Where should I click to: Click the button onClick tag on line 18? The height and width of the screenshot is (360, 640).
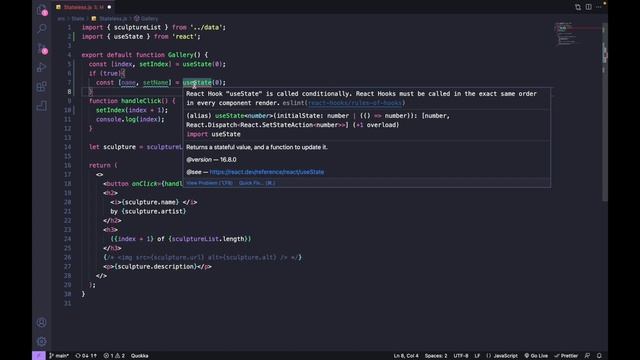(143, 184)
